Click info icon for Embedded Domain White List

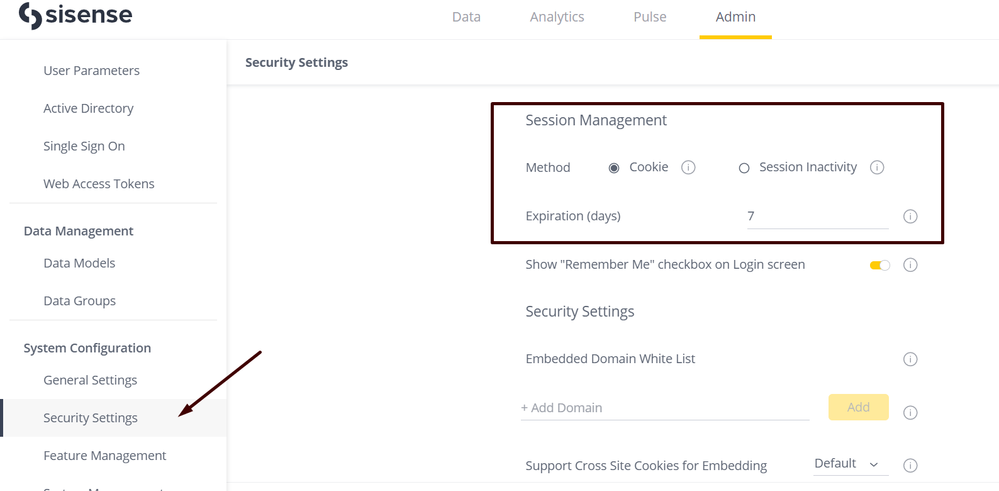(910, 359)
